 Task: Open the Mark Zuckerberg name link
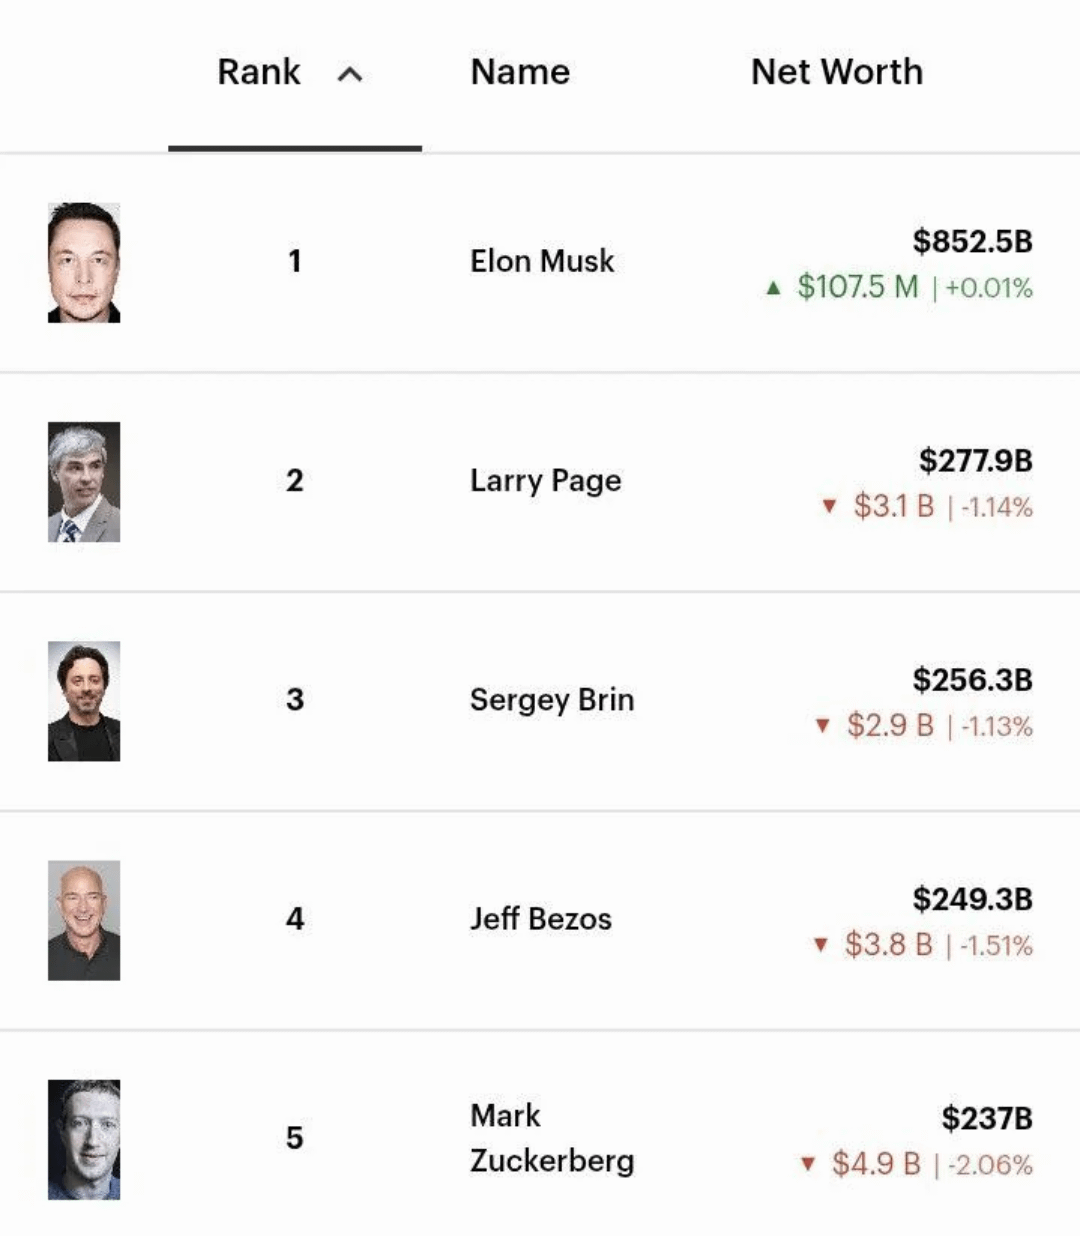click(x=552, y=1138)
